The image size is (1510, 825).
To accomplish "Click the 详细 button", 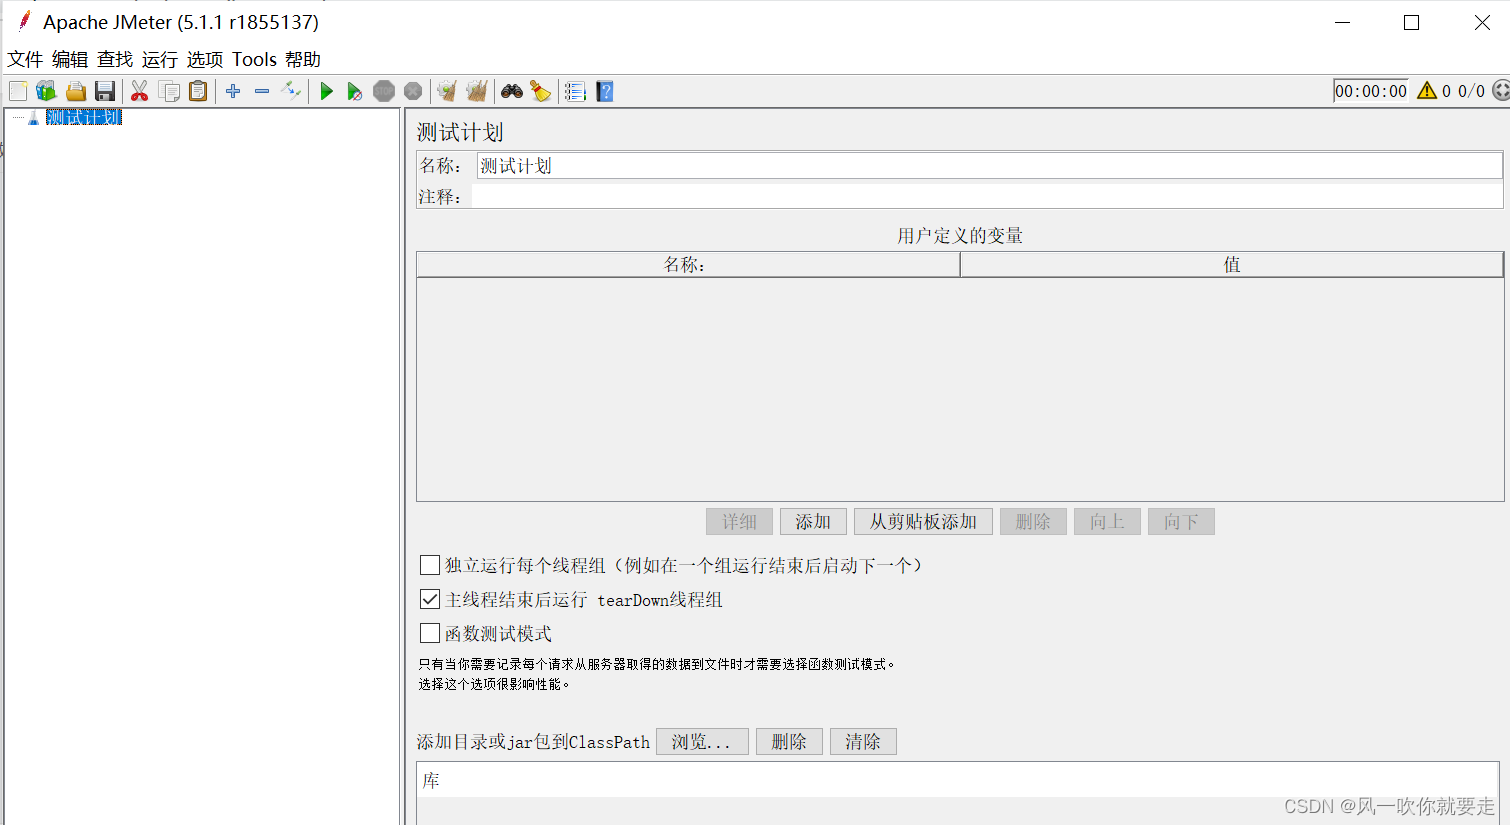I will pos(739,521).
